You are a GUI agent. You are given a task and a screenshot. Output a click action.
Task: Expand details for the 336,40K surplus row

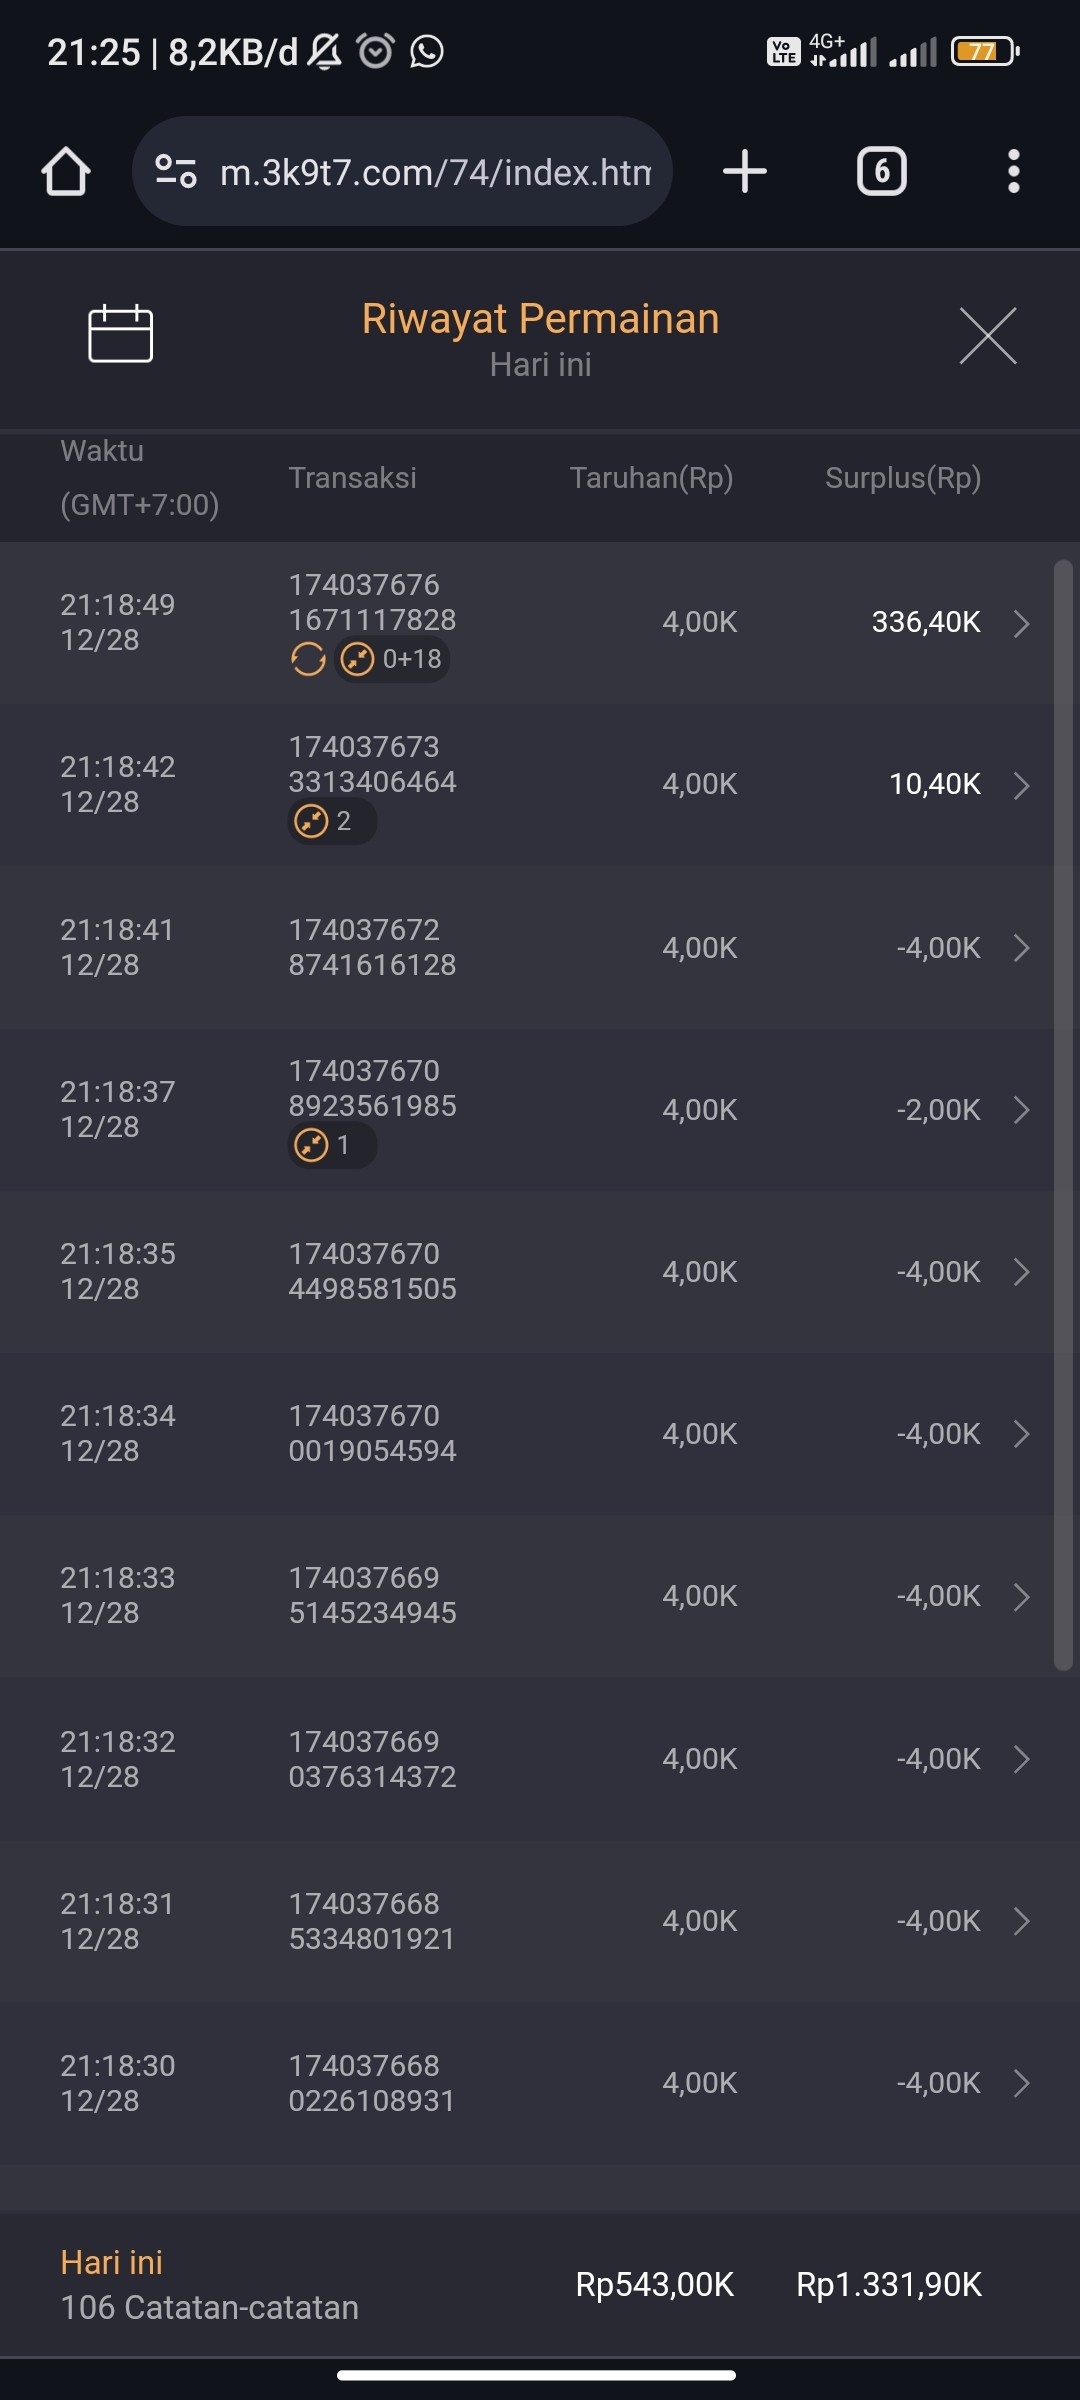[x=1021, y=623]
